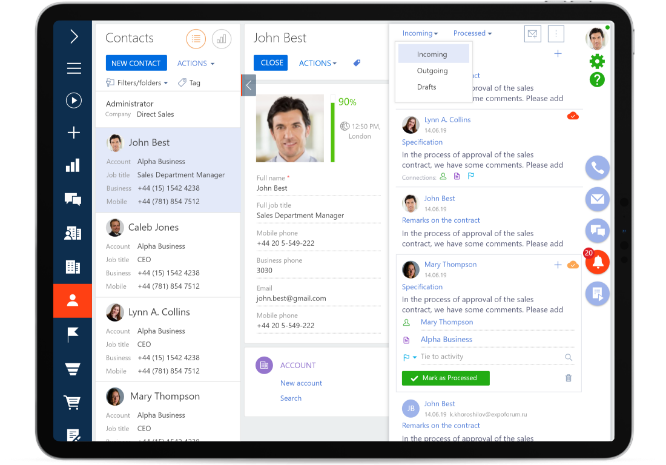
Task: Expand the Filters/folders dropdown
Action: [x=137, y=83]
